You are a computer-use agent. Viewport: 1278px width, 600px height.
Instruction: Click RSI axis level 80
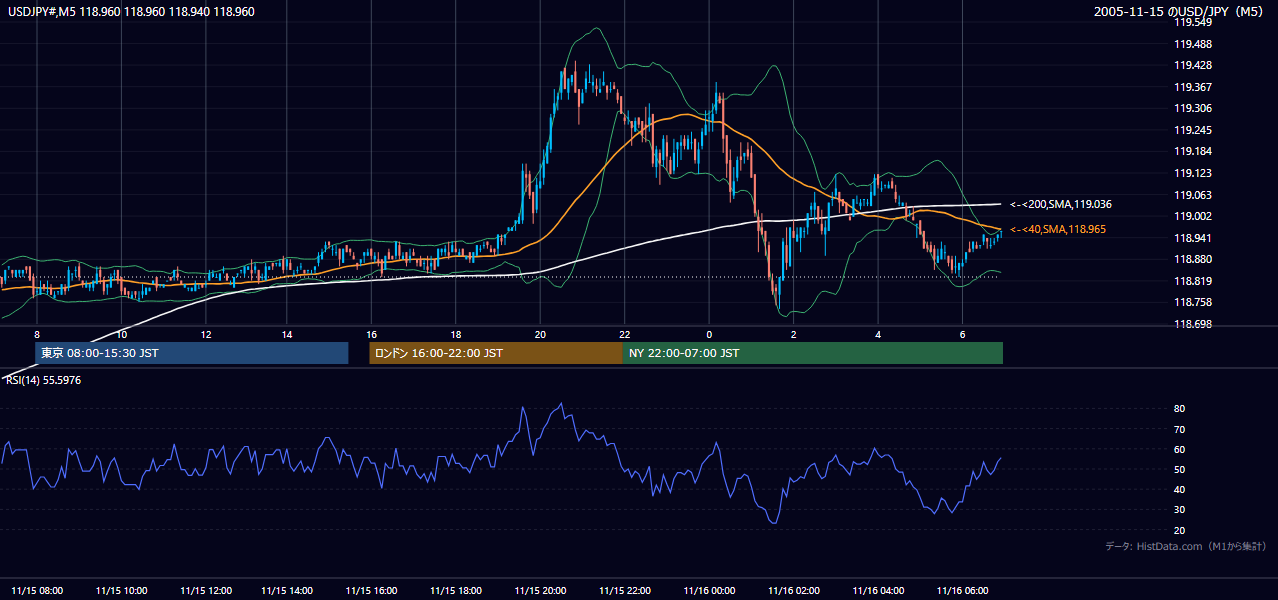1180,409
